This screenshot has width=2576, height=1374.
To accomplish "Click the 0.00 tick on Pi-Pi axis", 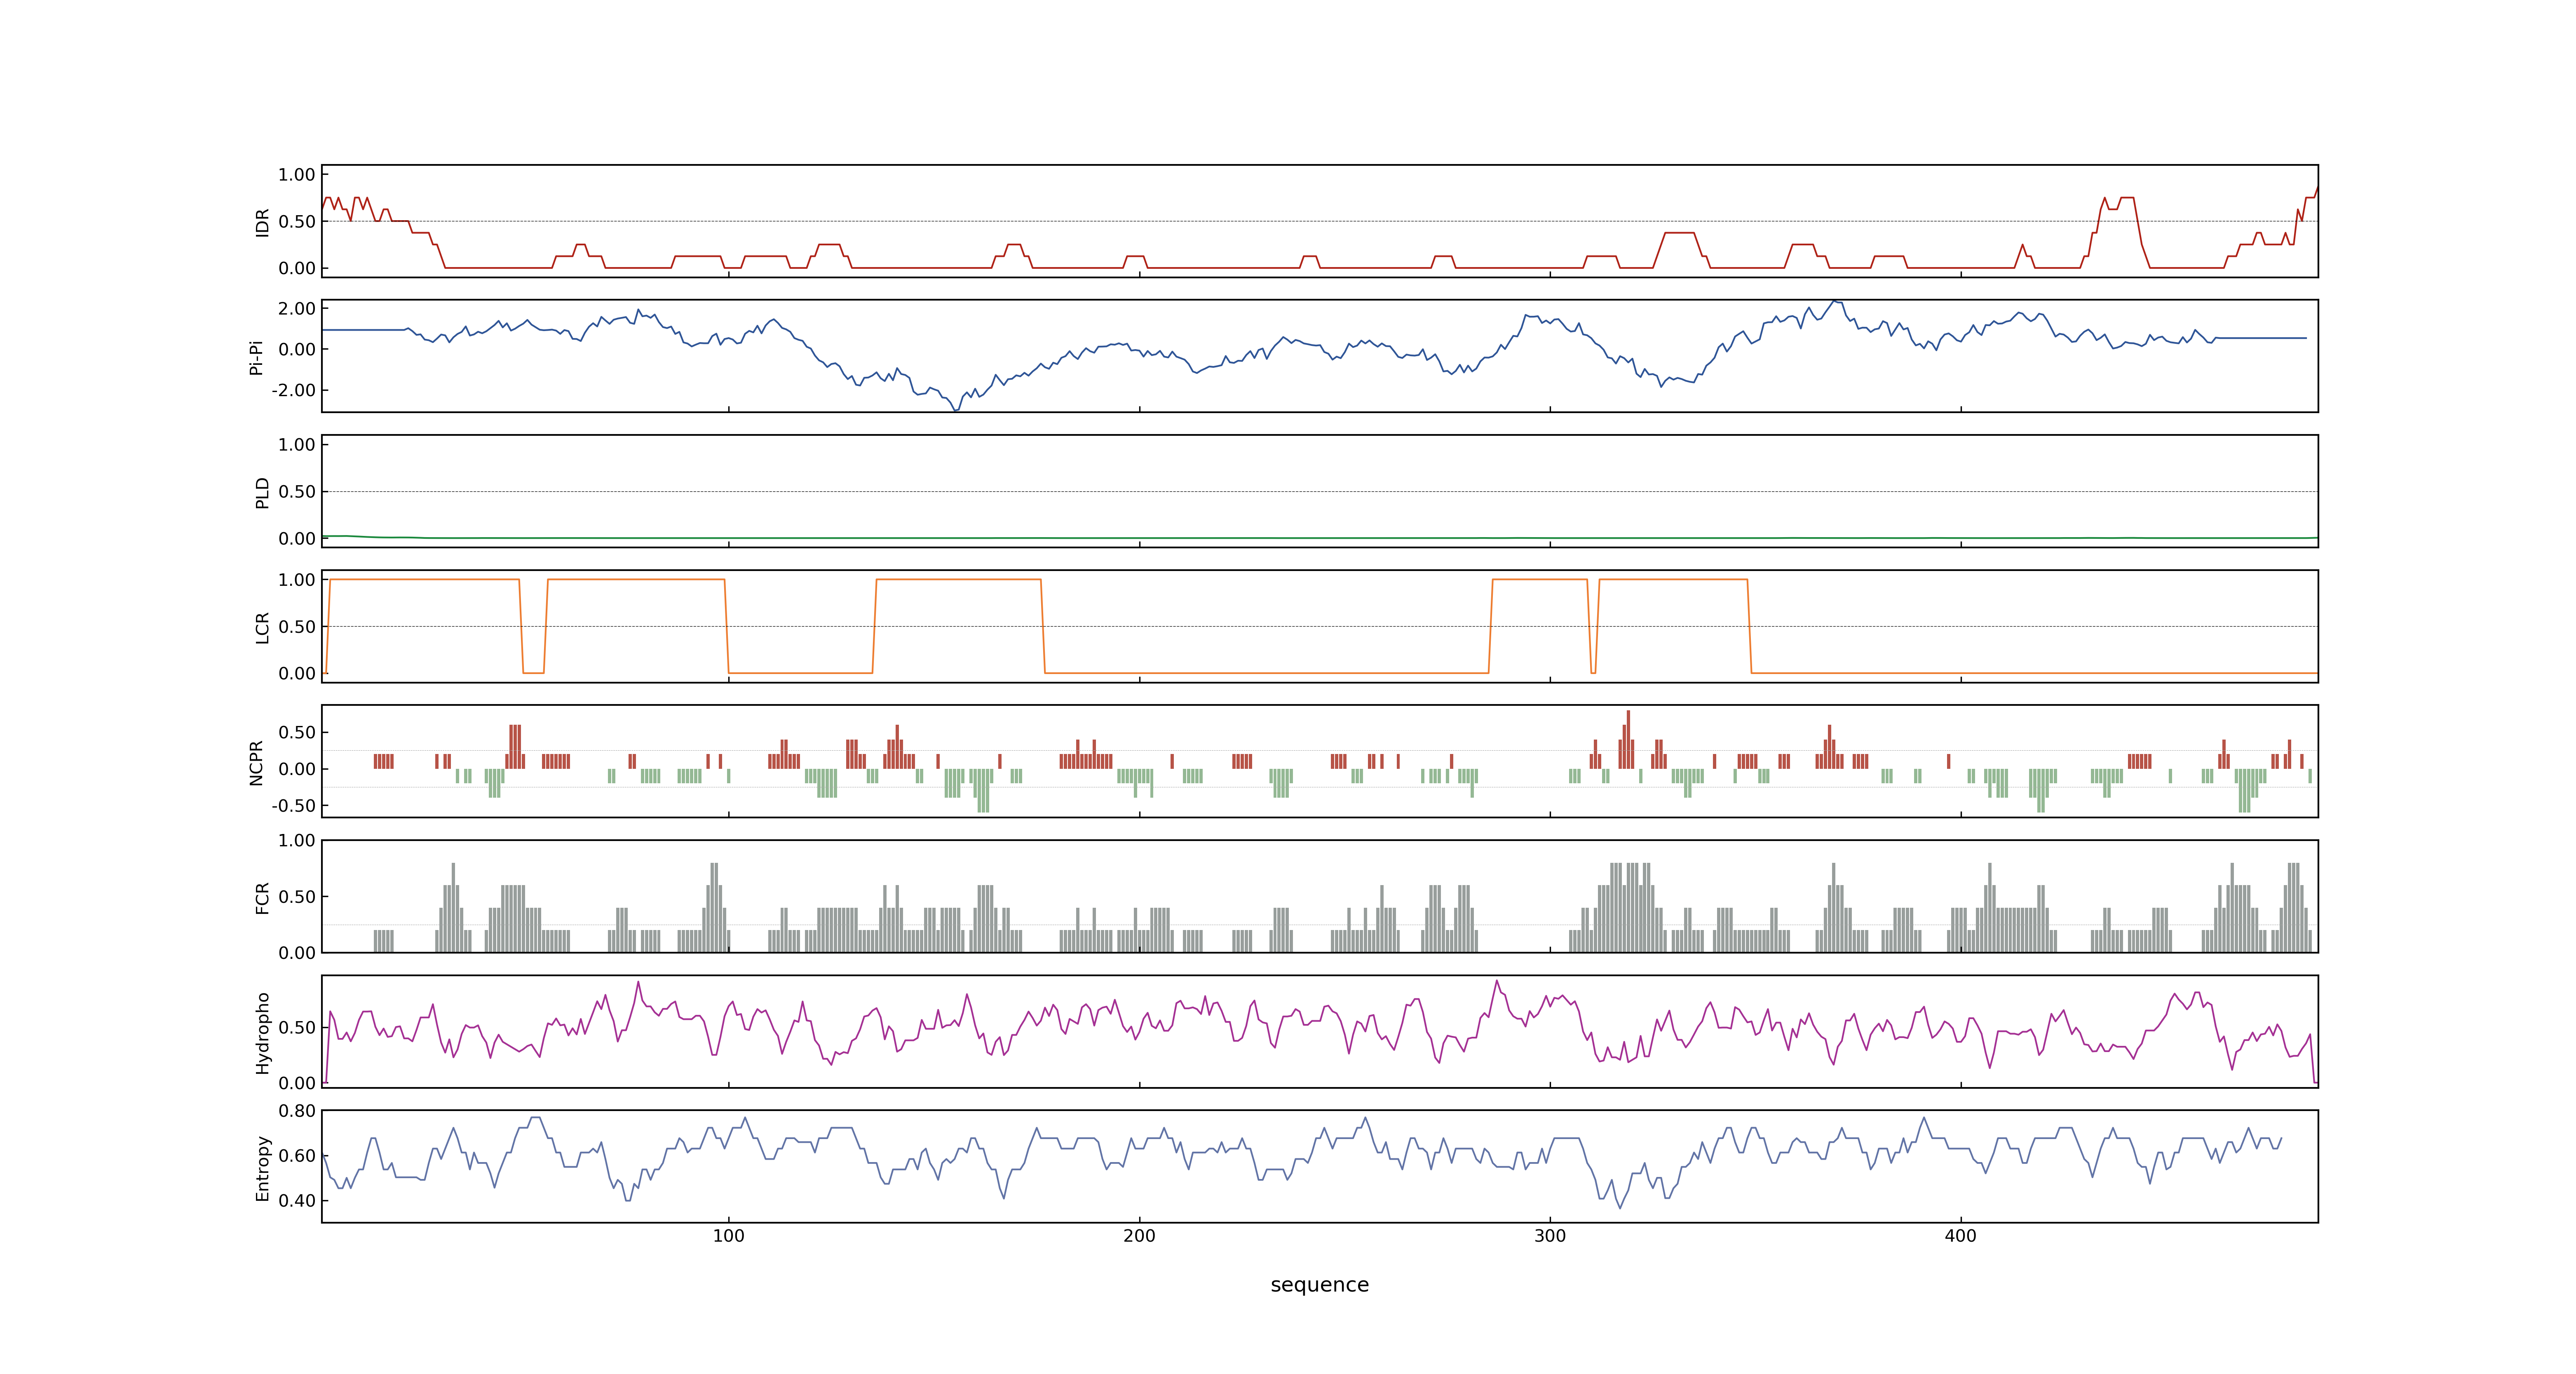I will point(297,349).
